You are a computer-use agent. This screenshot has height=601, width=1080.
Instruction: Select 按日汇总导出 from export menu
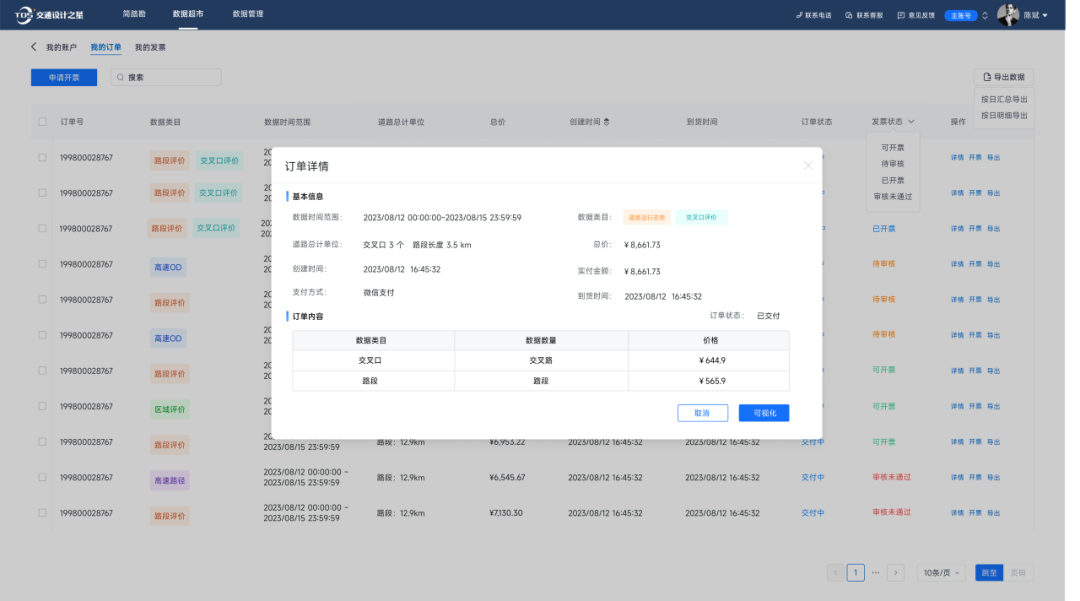[x=1004, y=99]
